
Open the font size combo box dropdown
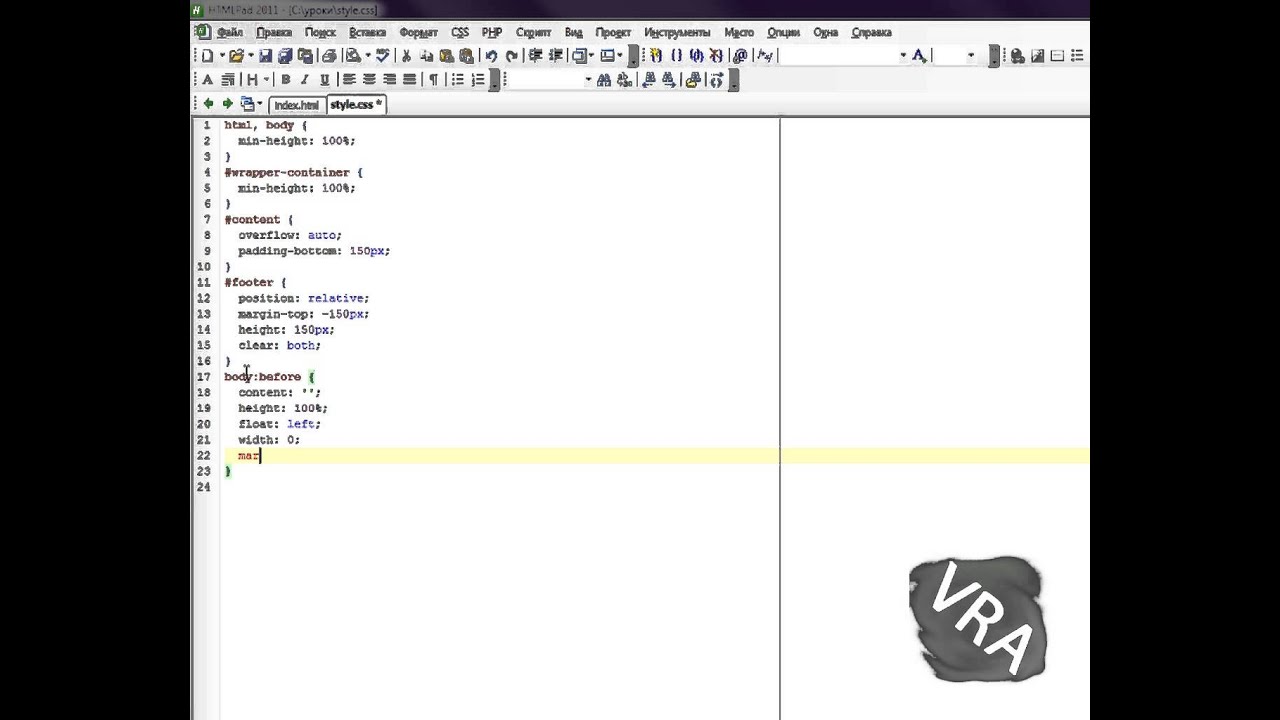[x=970, y=56]
